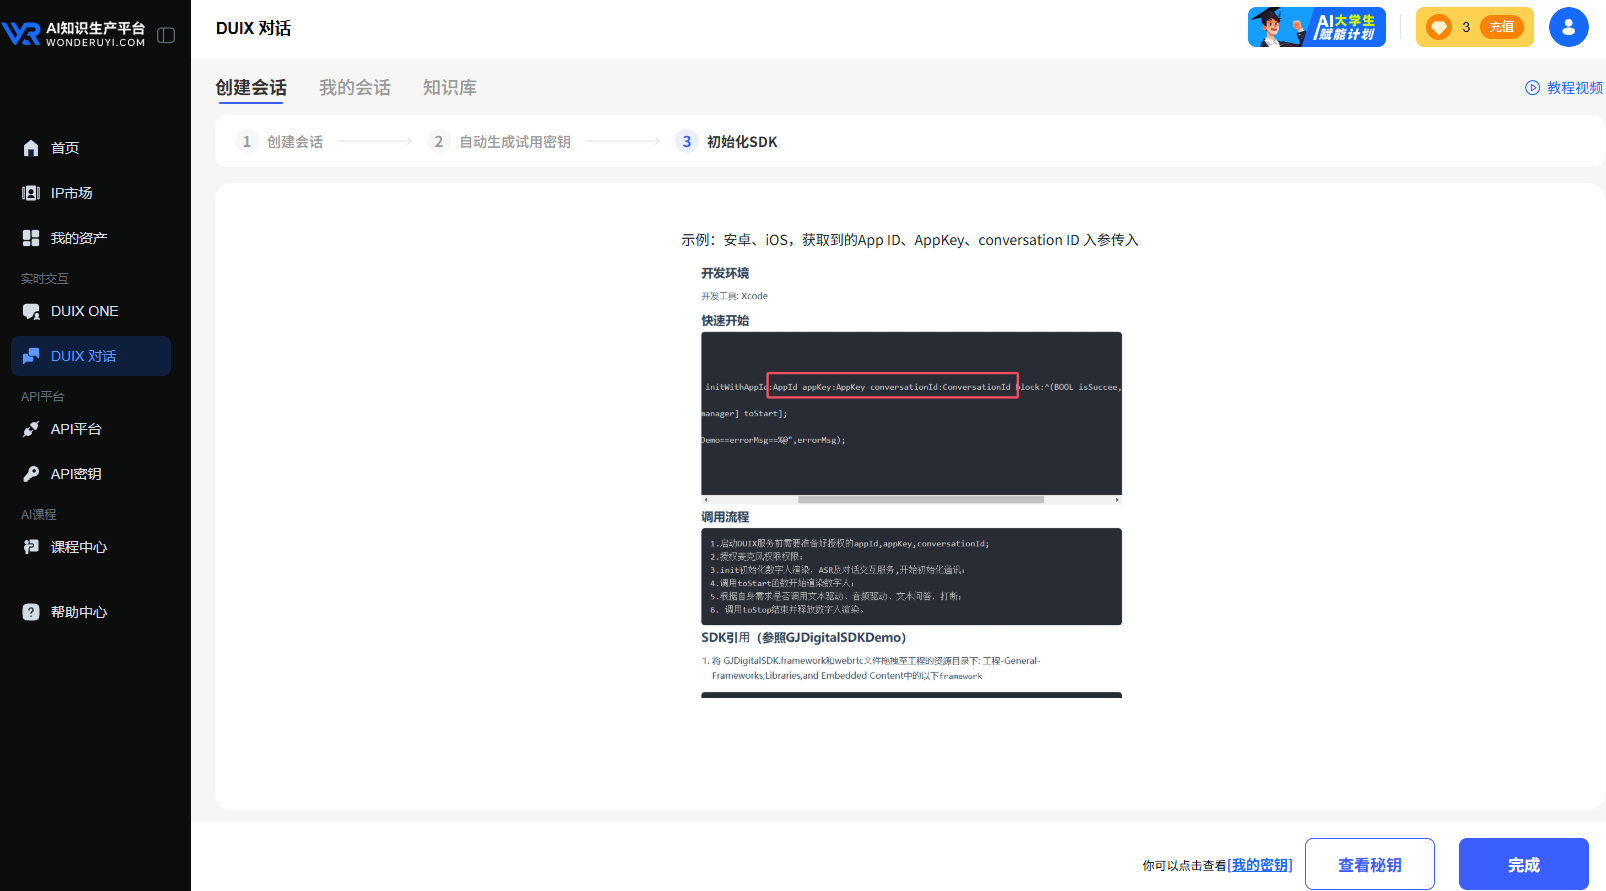Click the 查看秘钥 button

1369,864
